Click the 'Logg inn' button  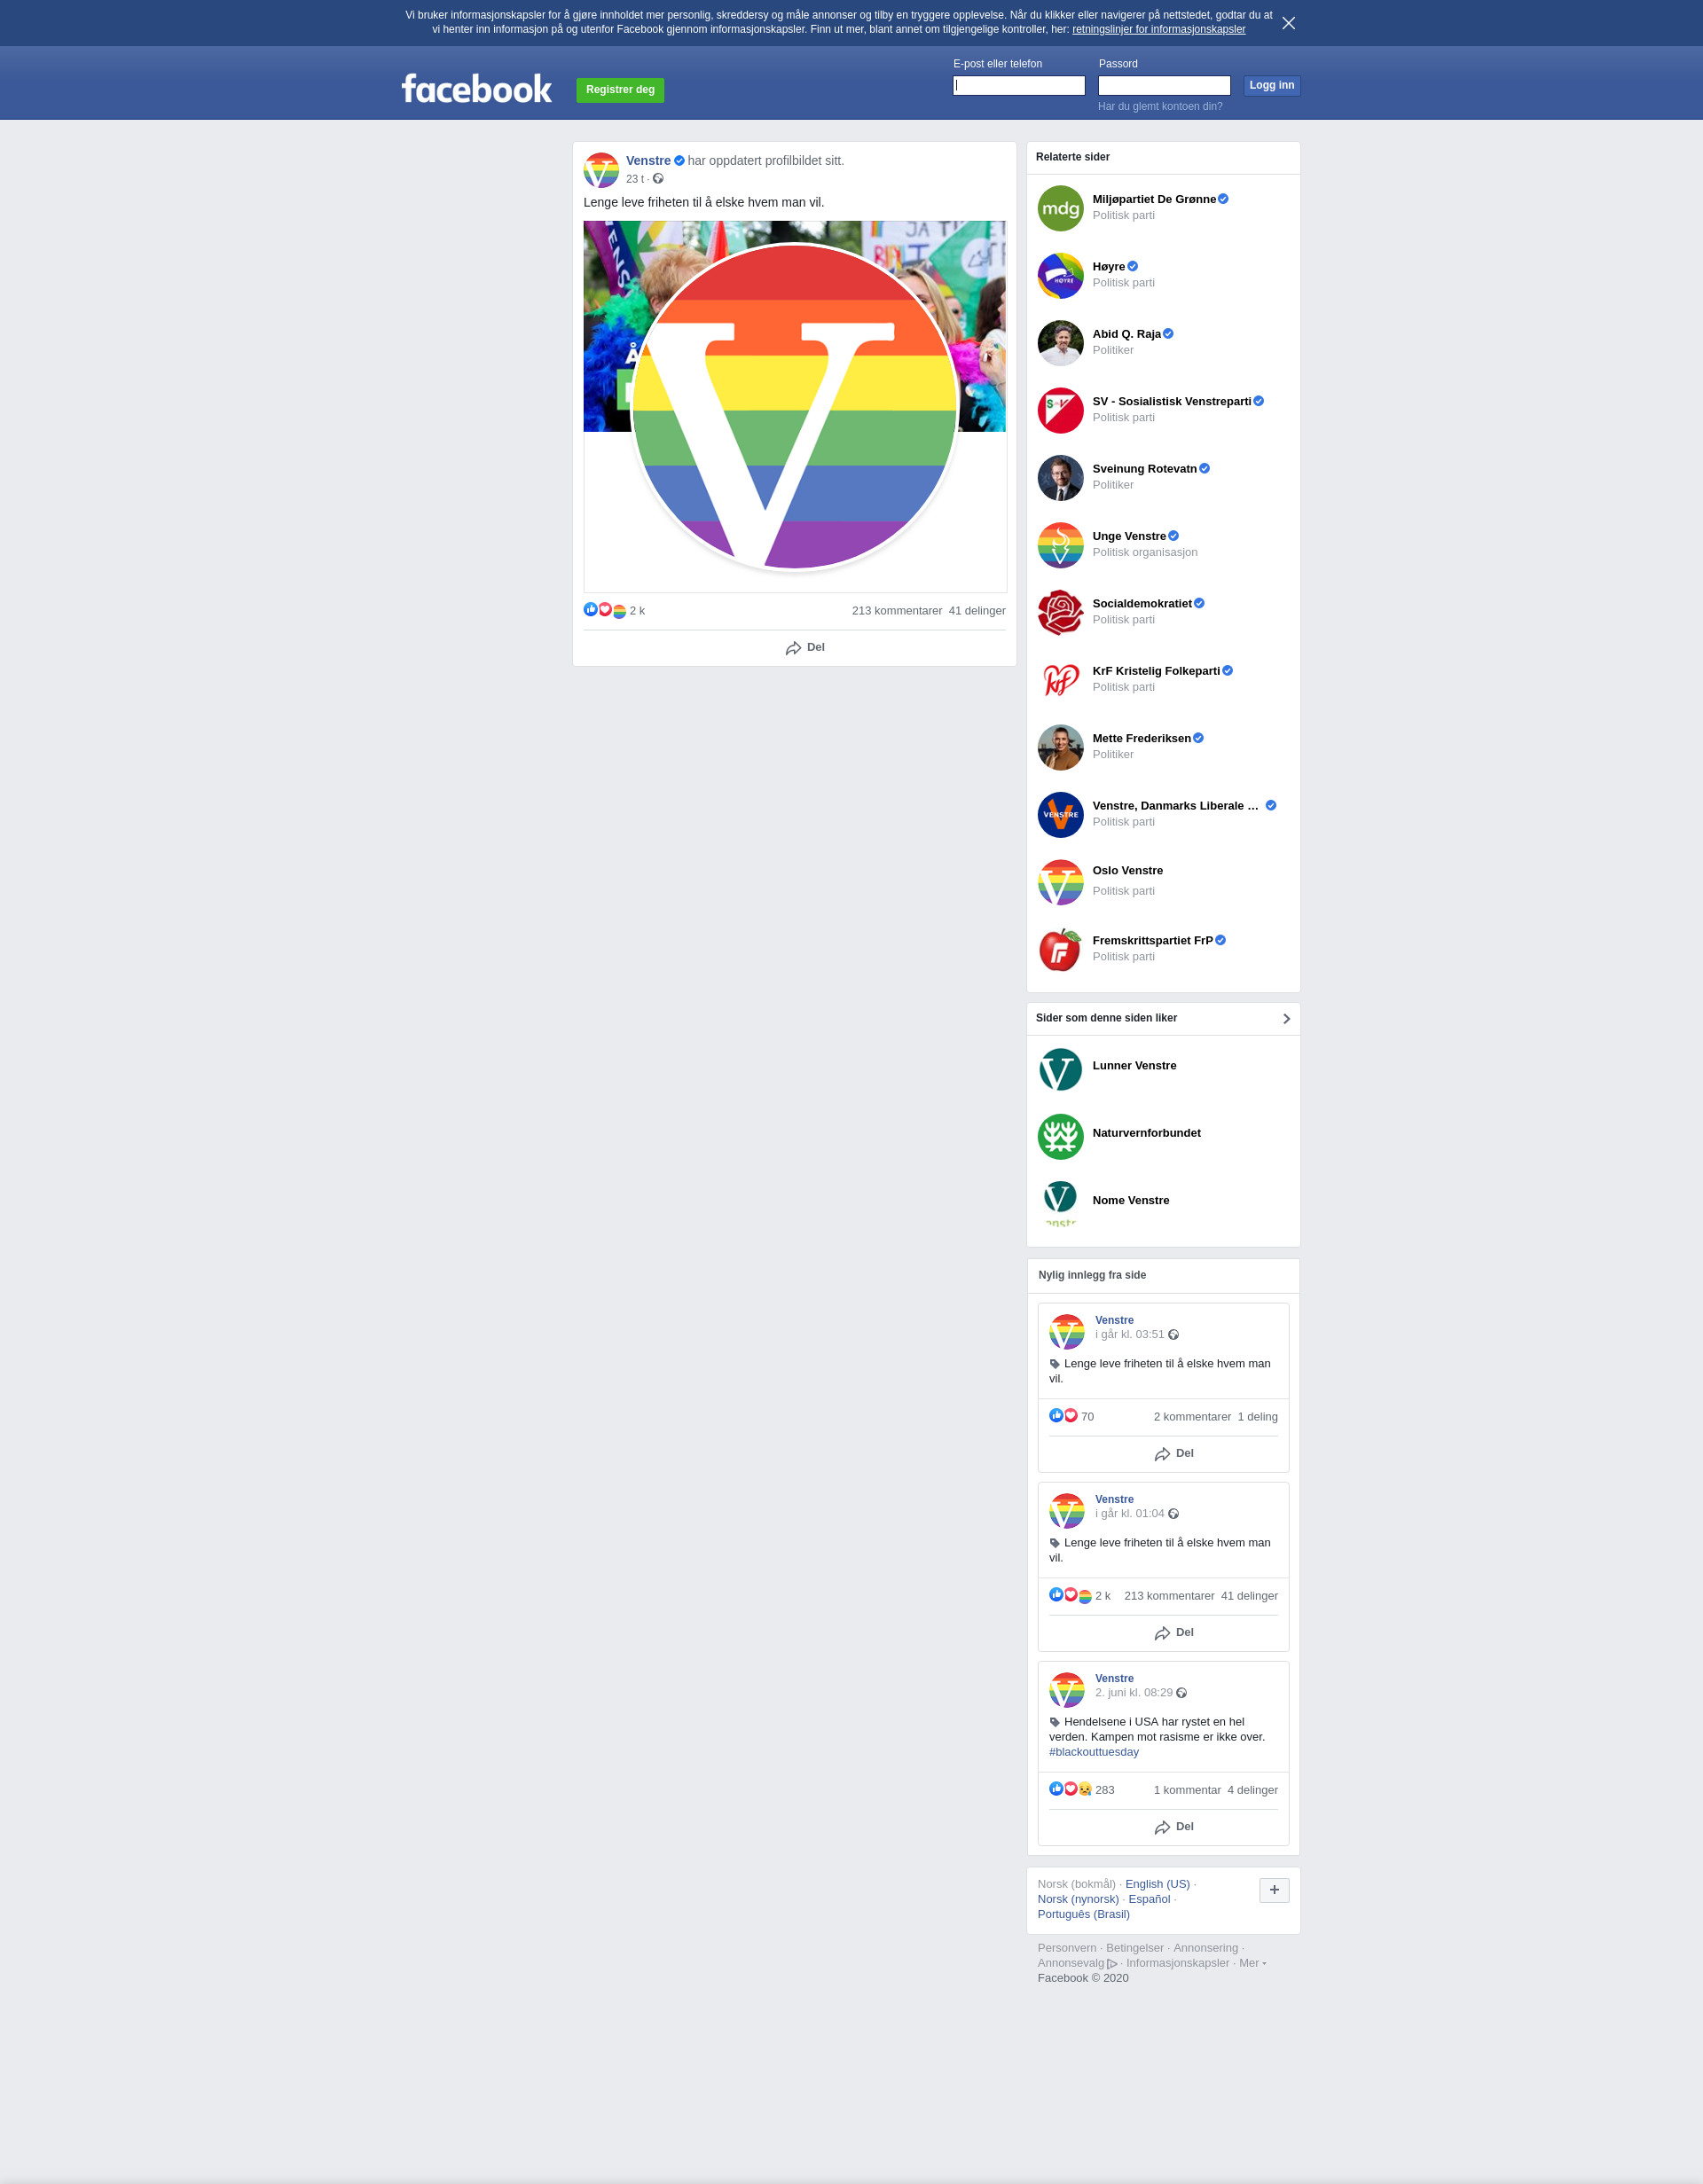(x=1271, y=86)
